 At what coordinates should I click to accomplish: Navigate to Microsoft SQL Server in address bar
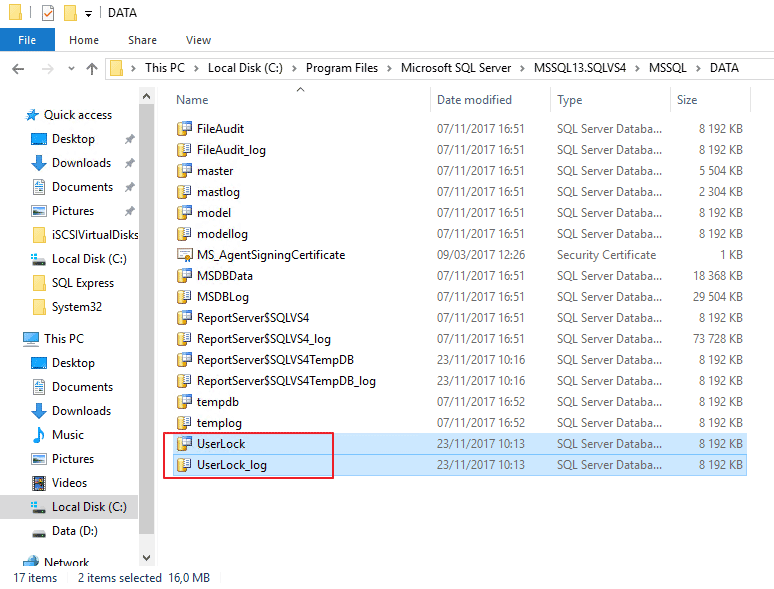click(456, 68)
